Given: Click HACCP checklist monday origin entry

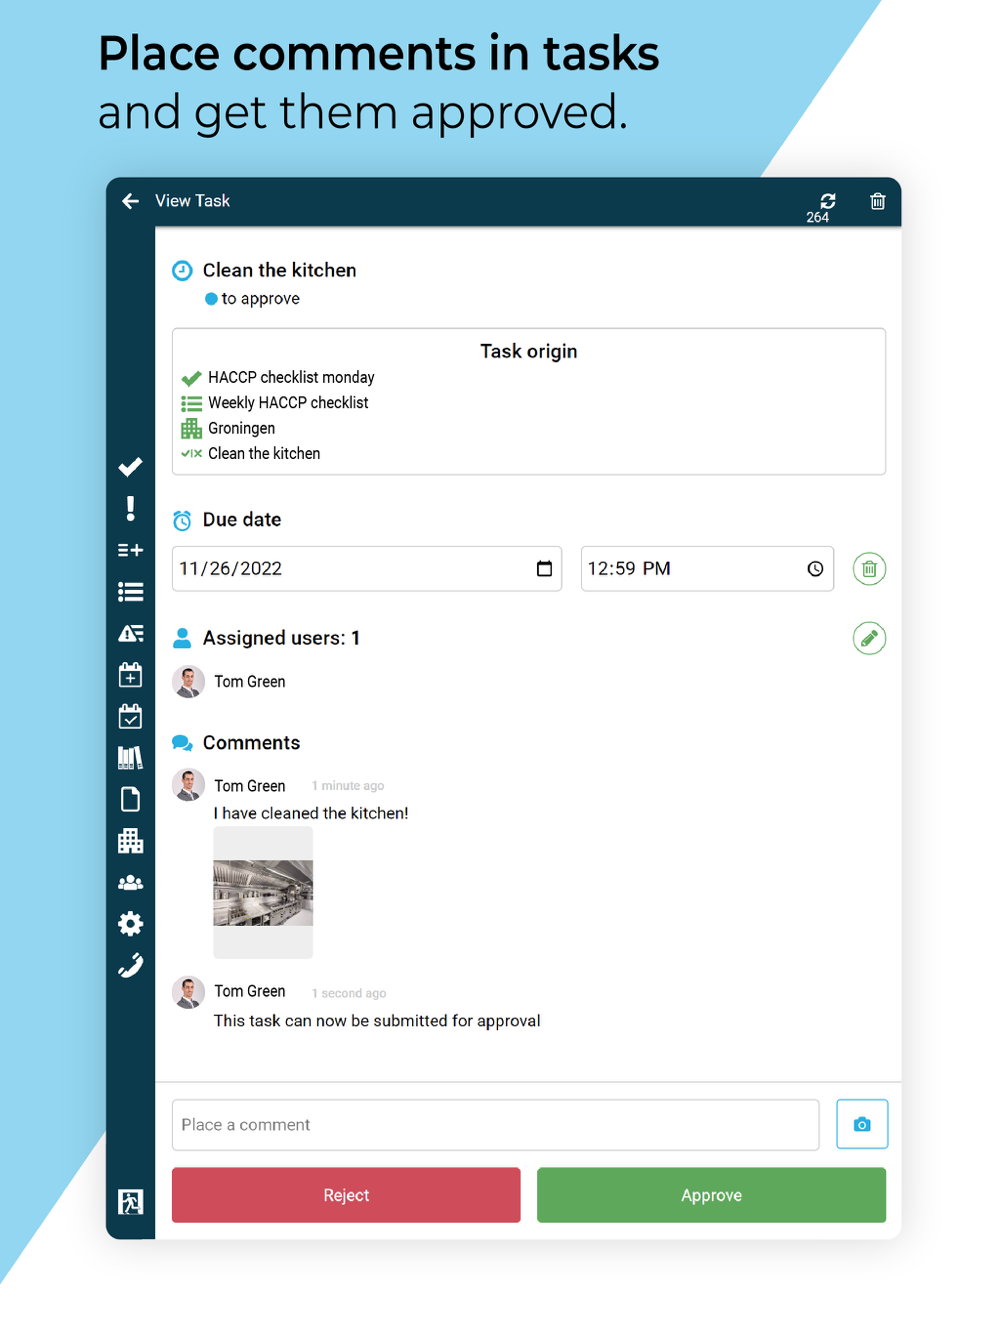Looking at the screenshot, I should click(291, 377).
